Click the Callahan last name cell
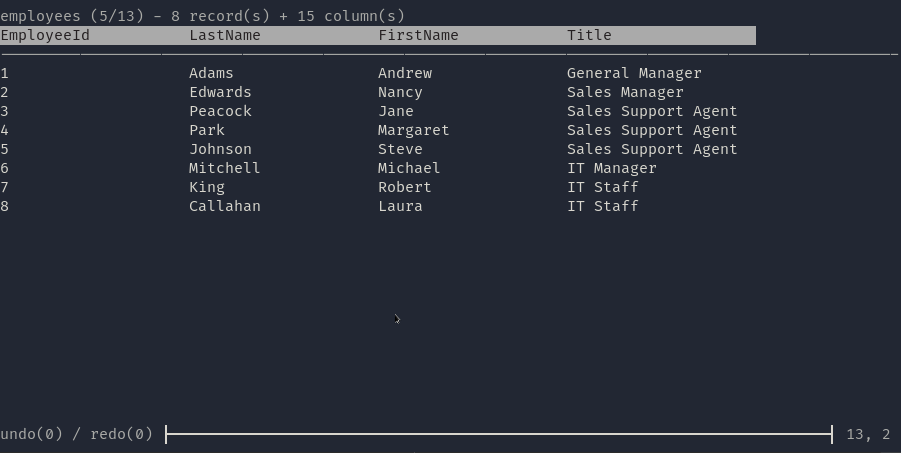This screenshot has width=901, height=453. coord(225,206)
